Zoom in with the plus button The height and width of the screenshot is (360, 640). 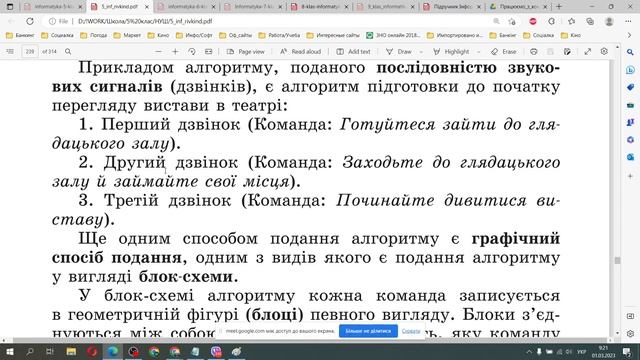coord(175,52)
